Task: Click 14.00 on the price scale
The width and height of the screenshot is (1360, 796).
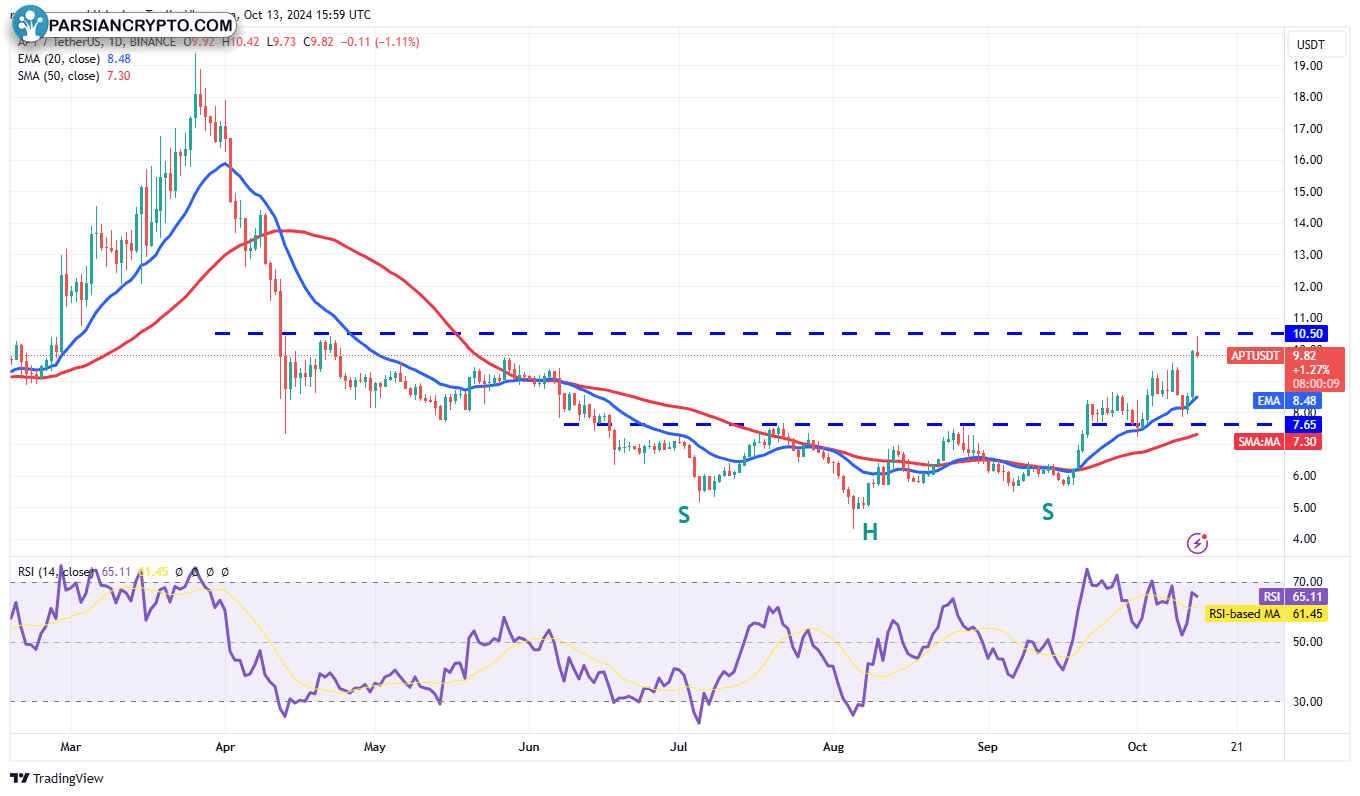Action: 1308,223
